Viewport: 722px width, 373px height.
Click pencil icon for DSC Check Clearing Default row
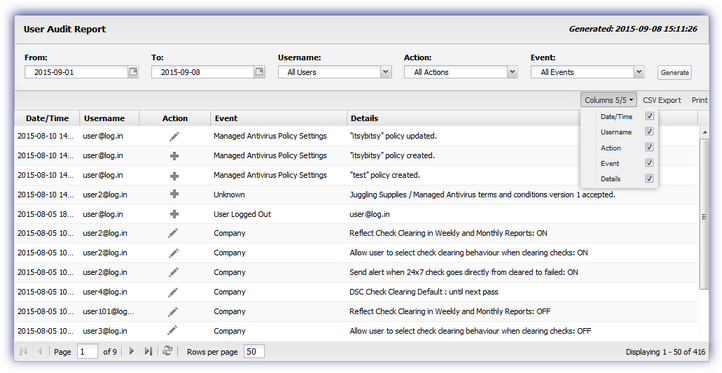click(173, 292)
